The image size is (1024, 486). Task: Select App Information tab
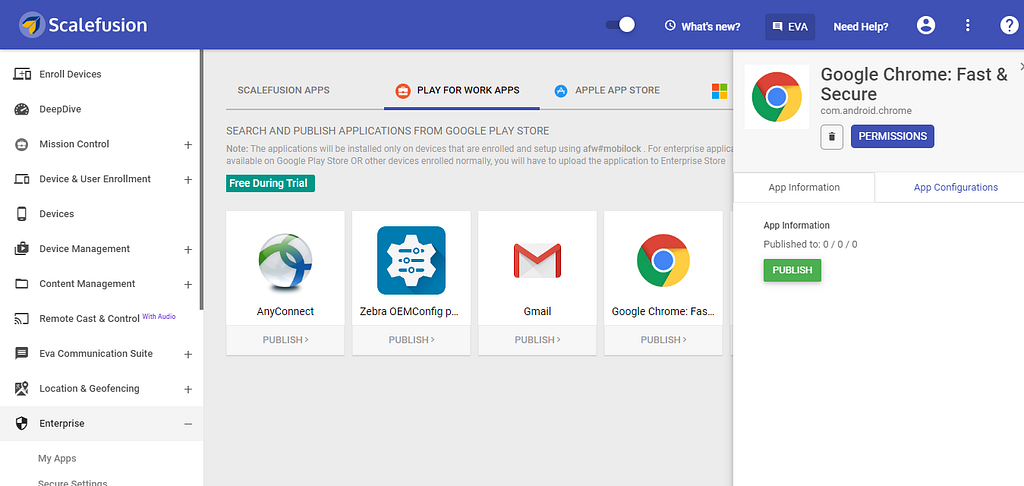click(804, 187)
